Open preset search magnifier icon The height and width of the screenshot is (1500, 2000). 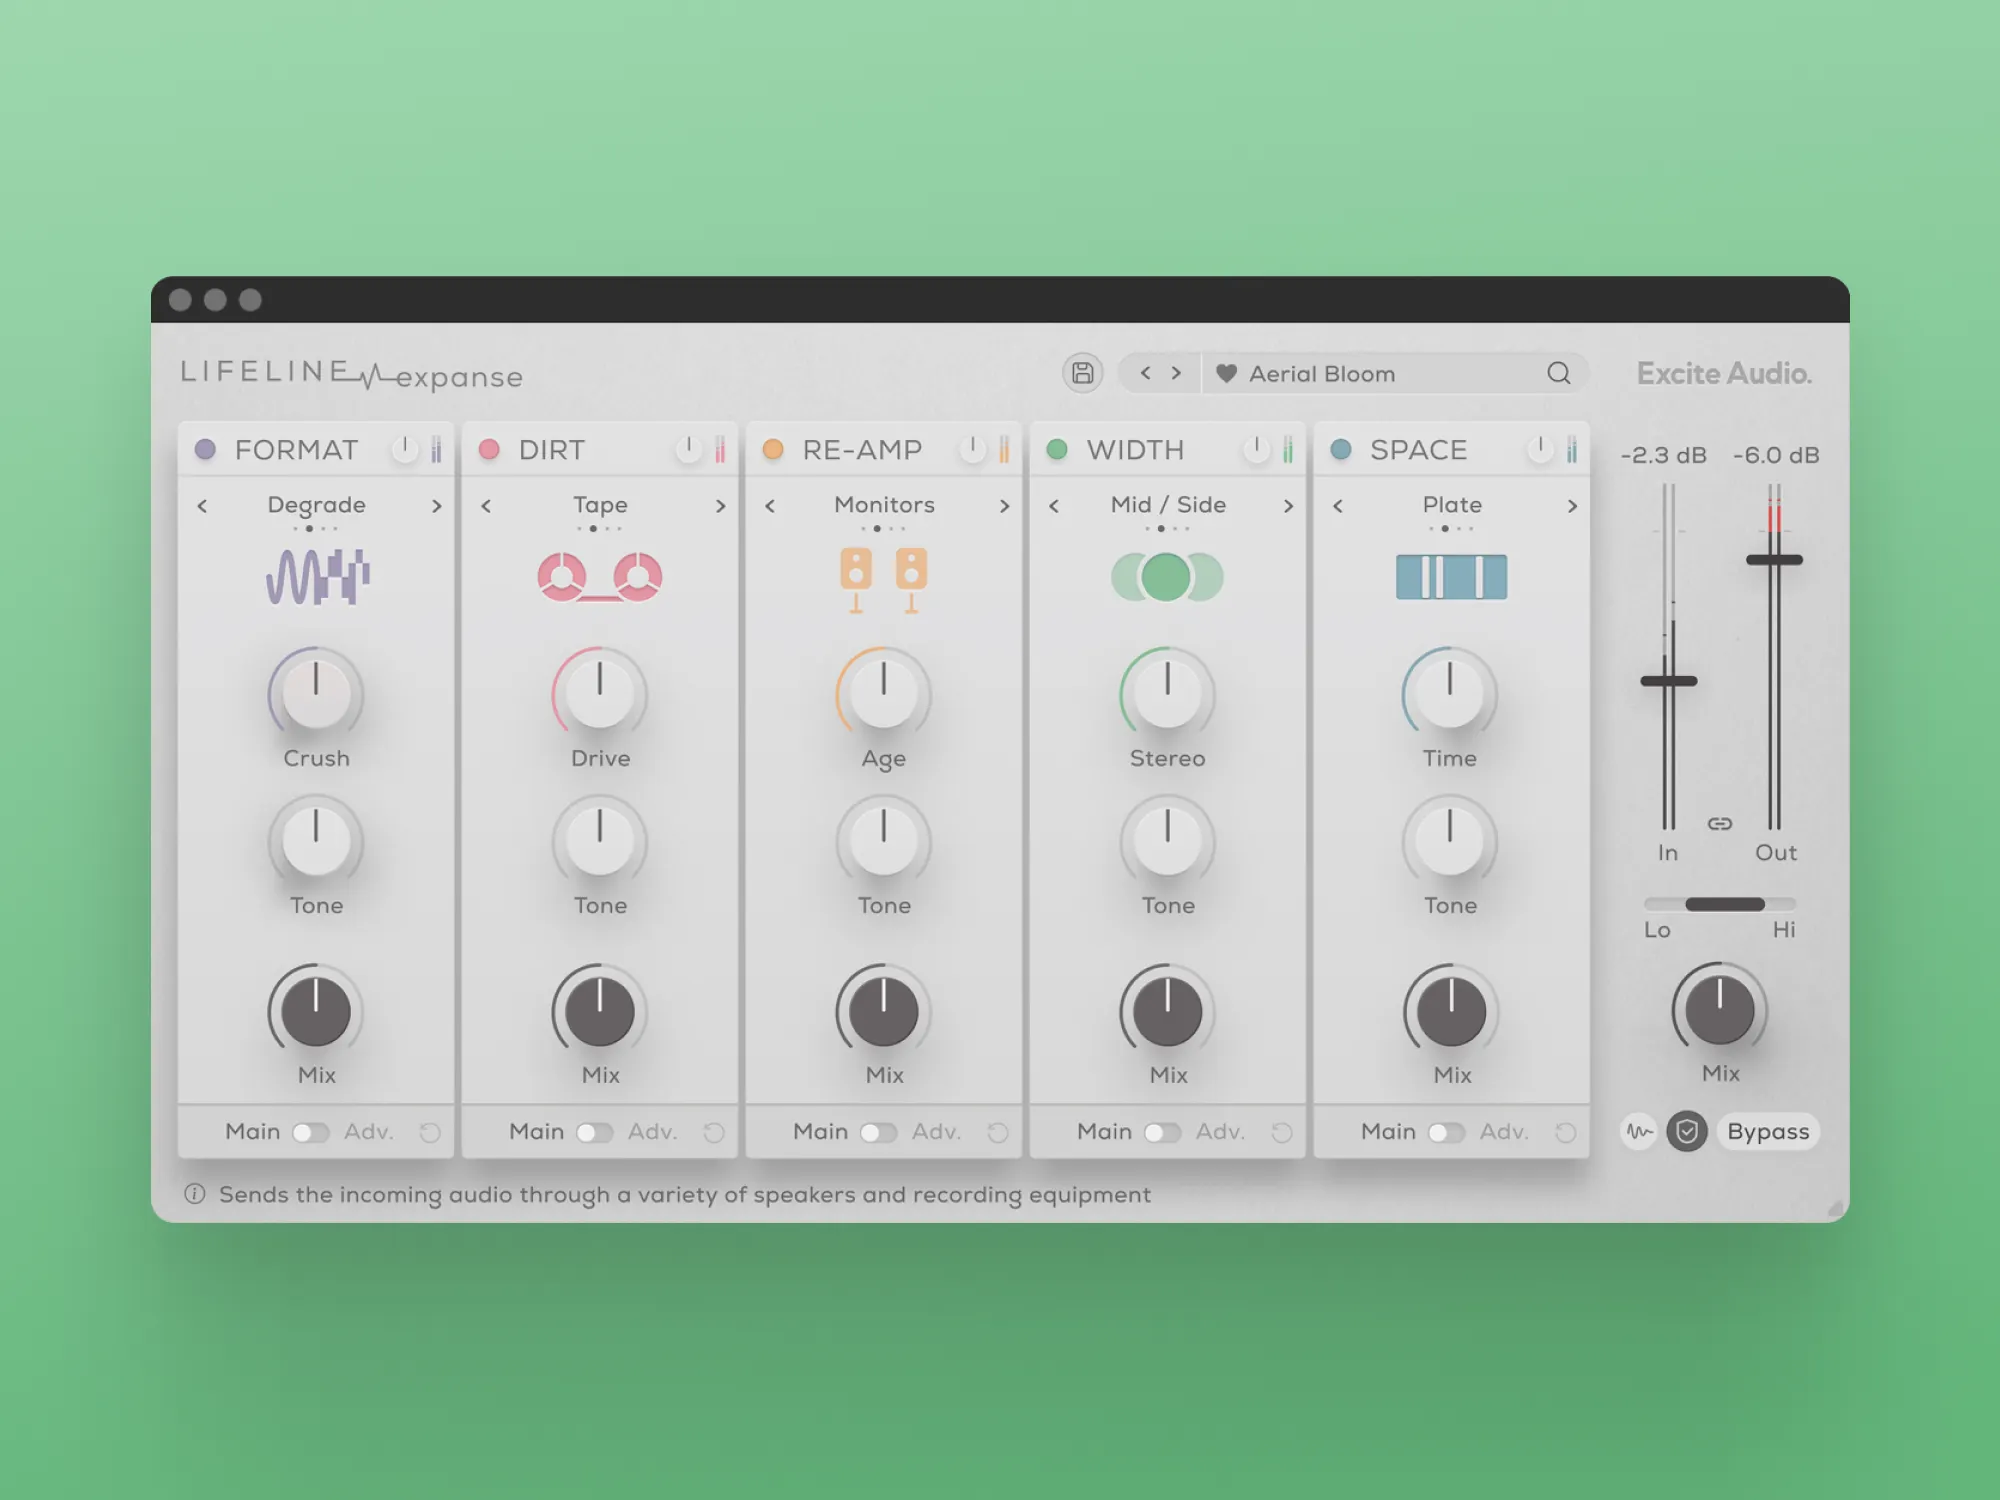pos(1558,374)
